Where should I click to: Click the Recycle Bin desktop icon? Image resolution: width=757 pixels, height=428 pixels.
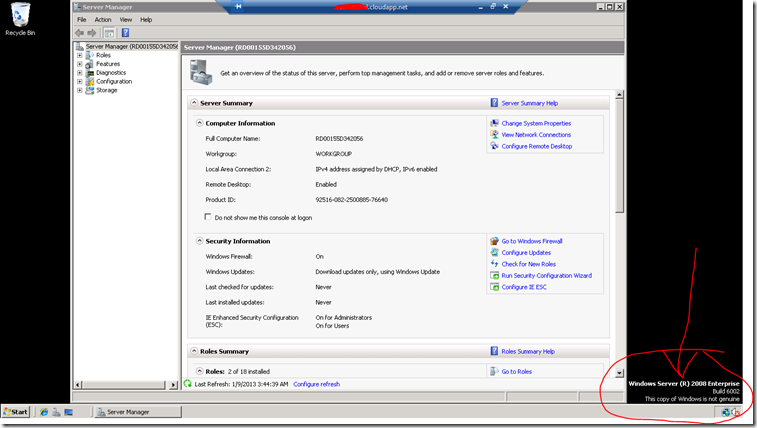coord(20,19)
